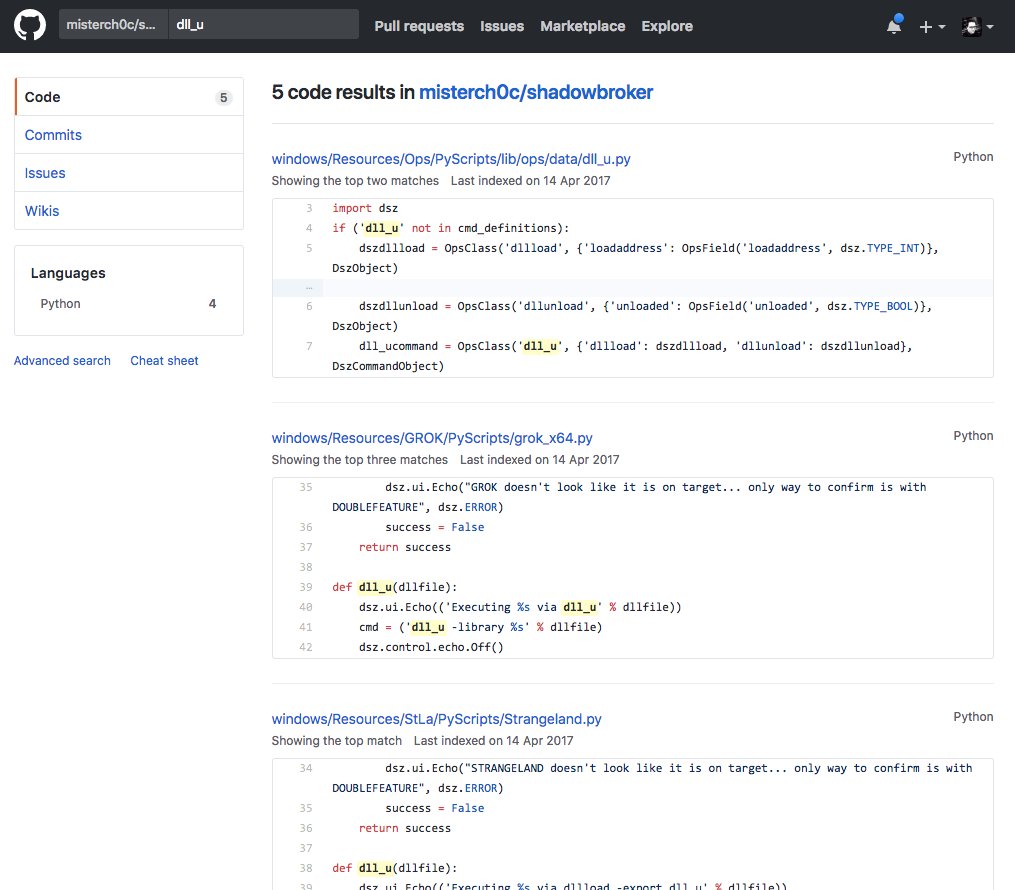Click line number 39 in grok_x64.py snippet
The width and height of the screenshot is (1015, 890).
(x=306, y=587)
